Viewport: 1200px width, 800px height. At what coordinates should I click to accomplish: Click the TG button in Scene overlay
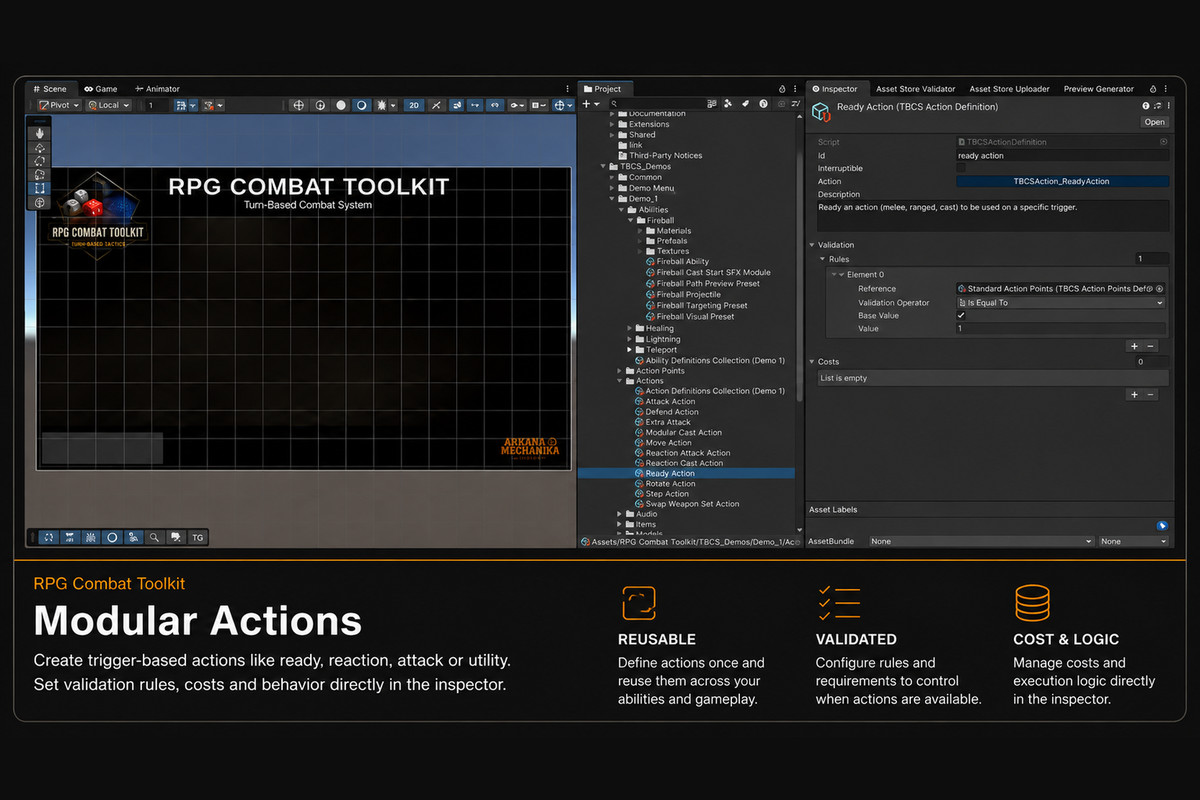click(197, 537)
